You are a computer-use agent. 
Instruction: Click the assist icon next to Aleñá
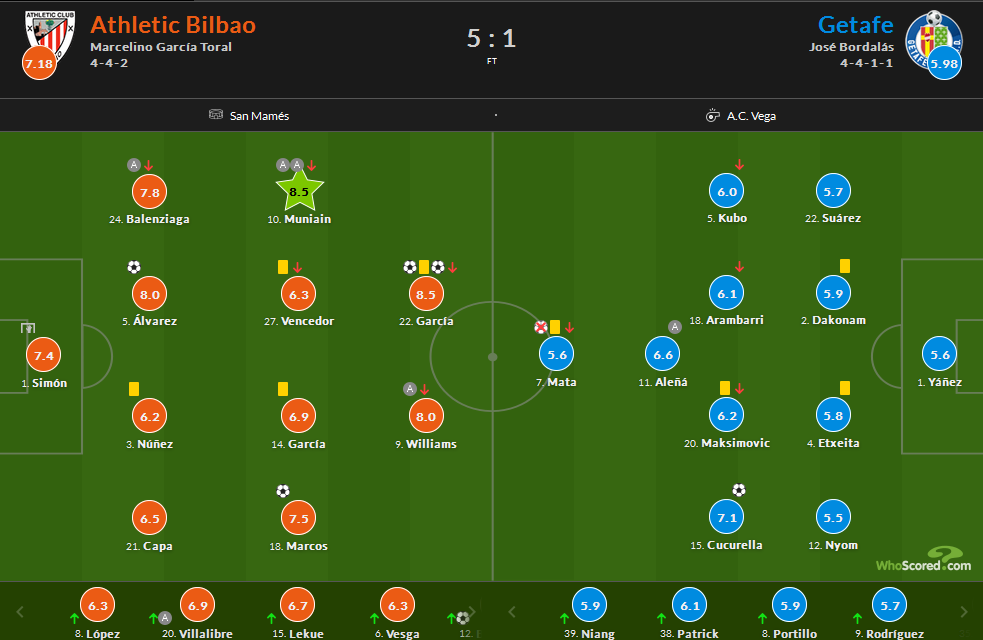click(675, 326)
